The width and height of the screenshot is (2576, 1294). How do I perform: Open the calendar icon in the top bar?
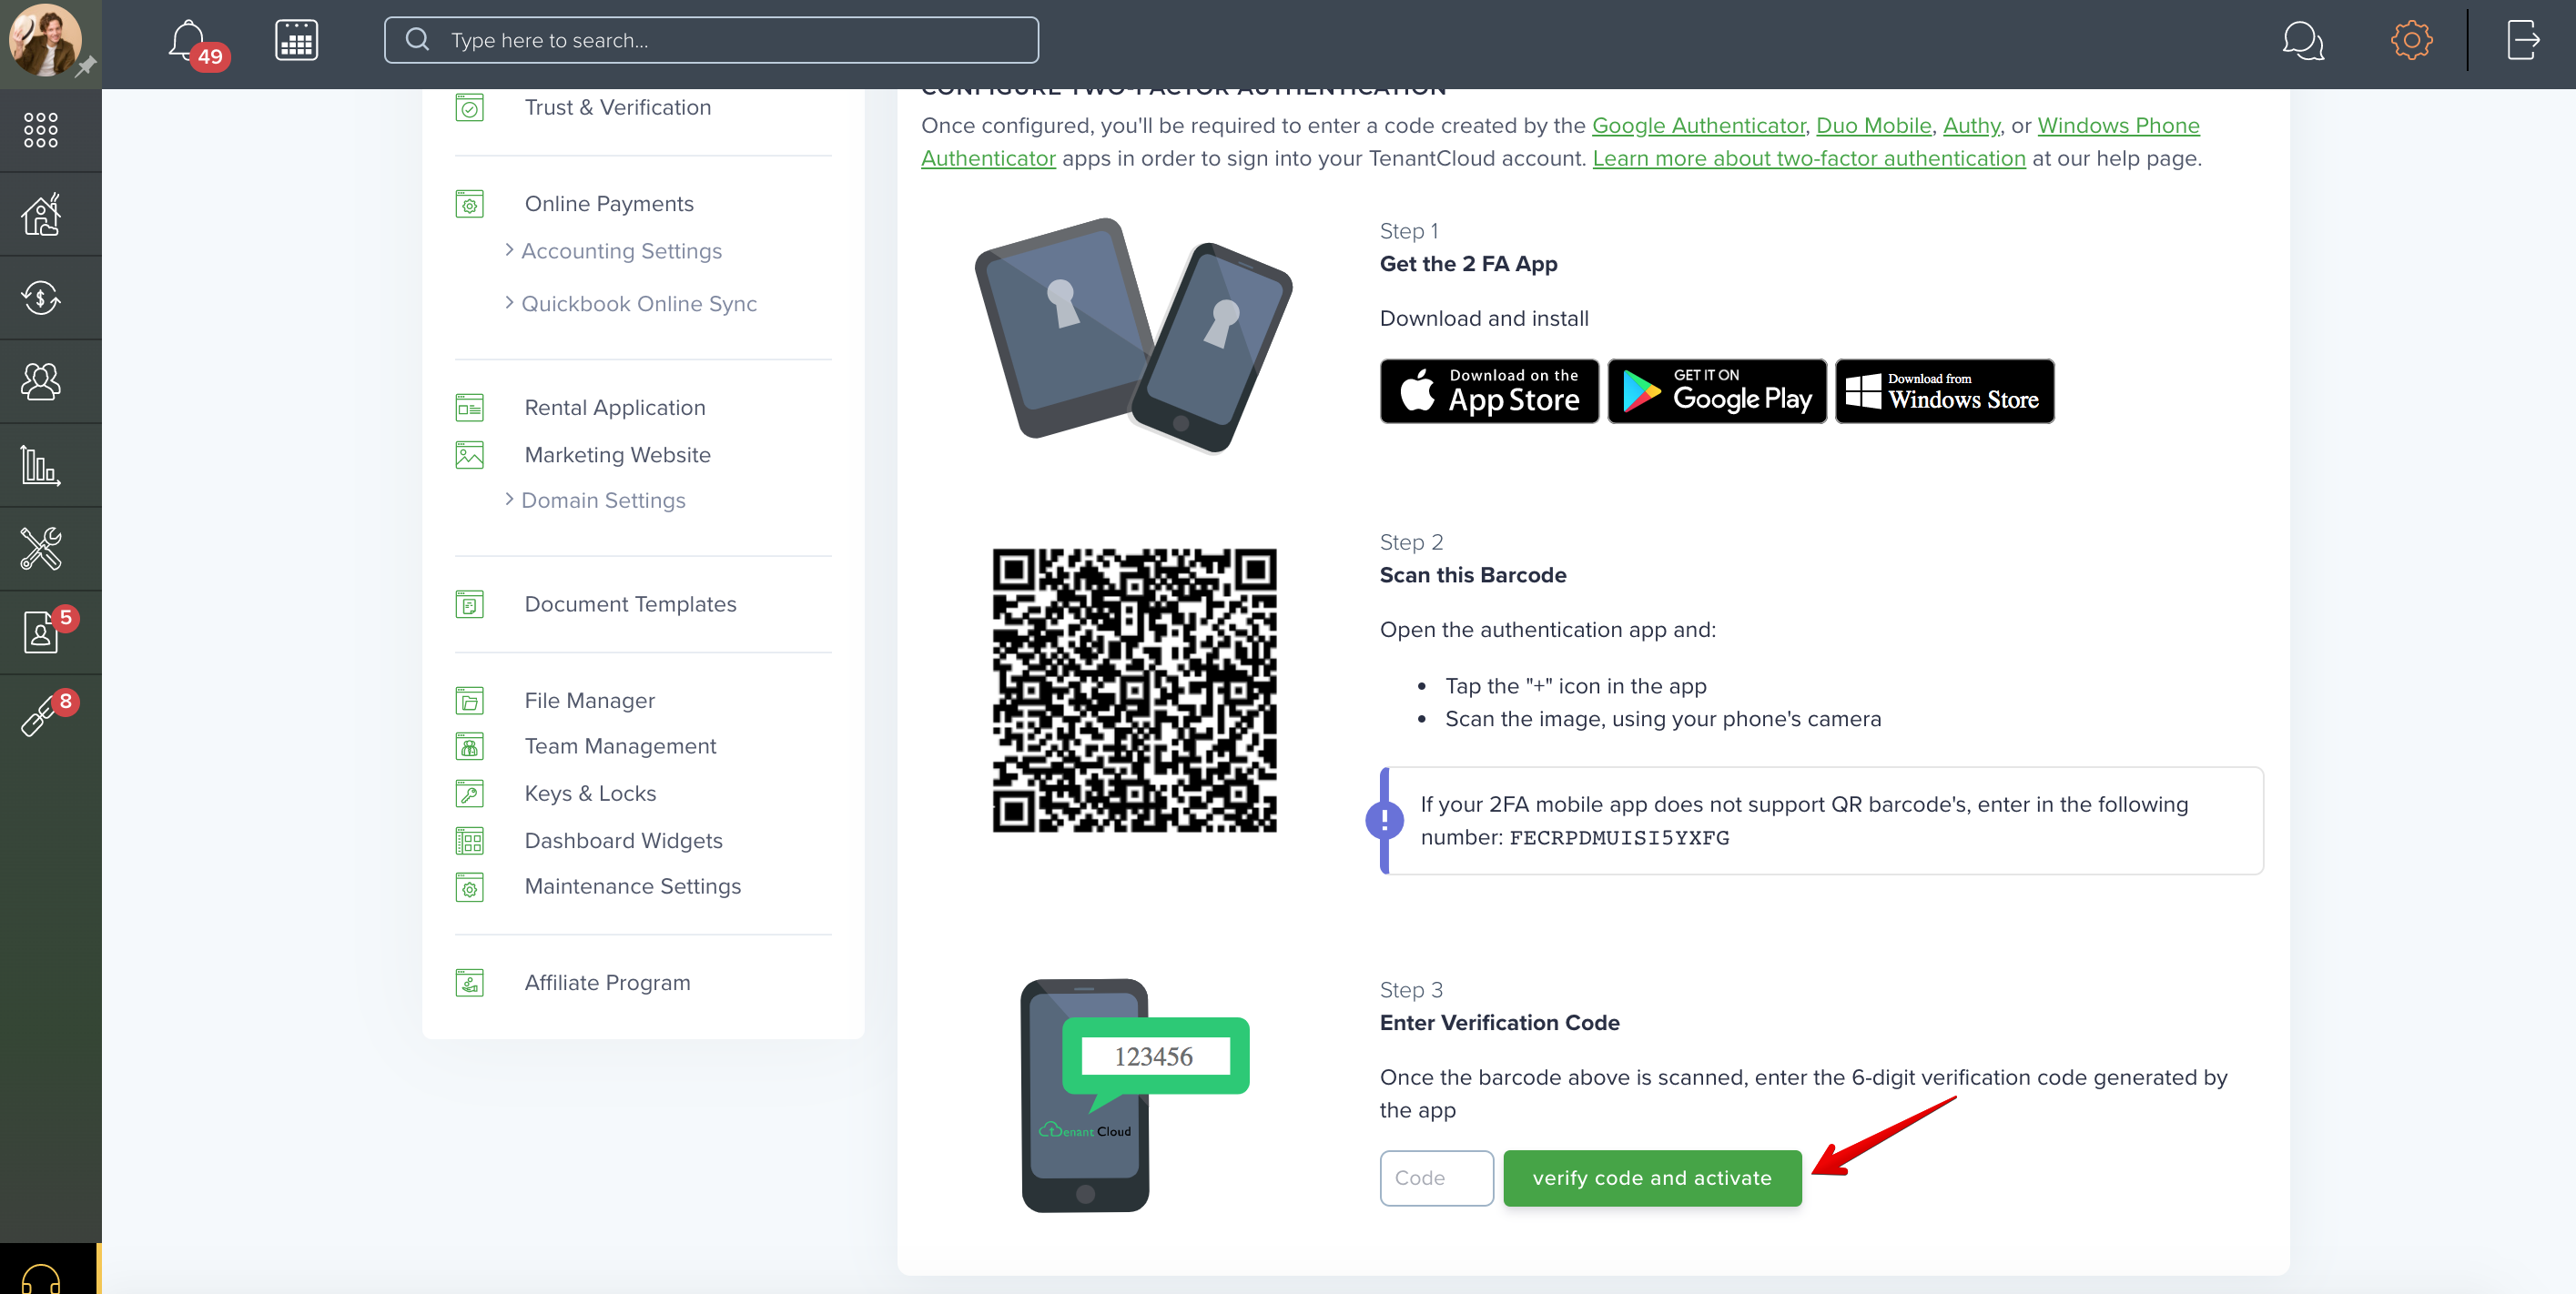click(x=297, y=41)
